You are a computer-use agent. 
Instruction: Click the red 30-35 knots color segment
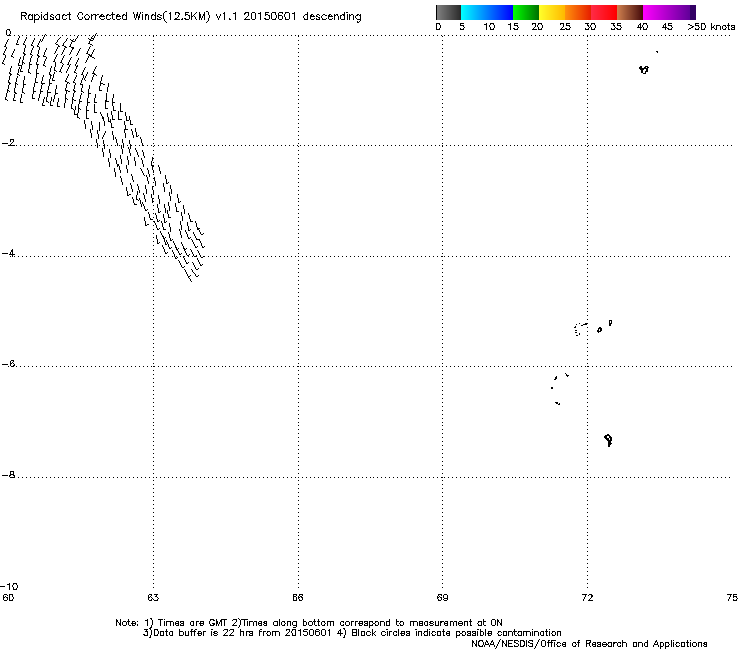pyautogui.click(x=604, y=12)
